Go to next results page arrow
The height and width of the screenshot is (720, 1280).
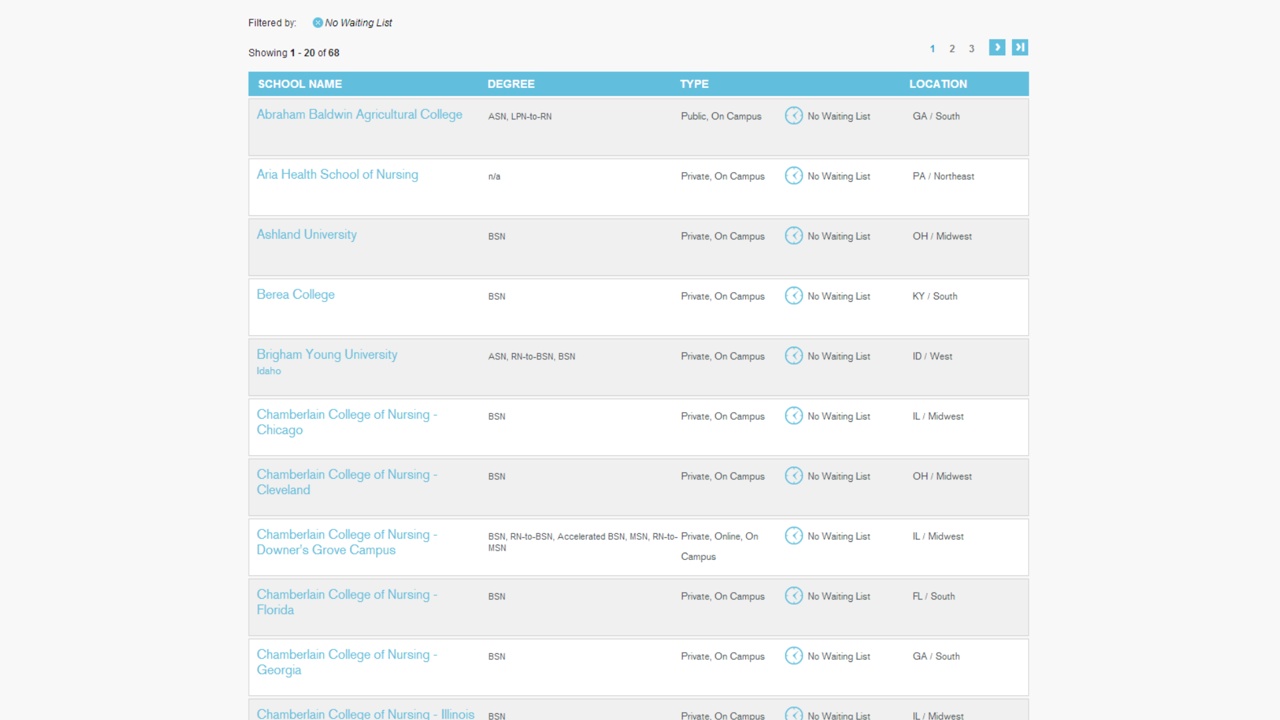point(997,48)
